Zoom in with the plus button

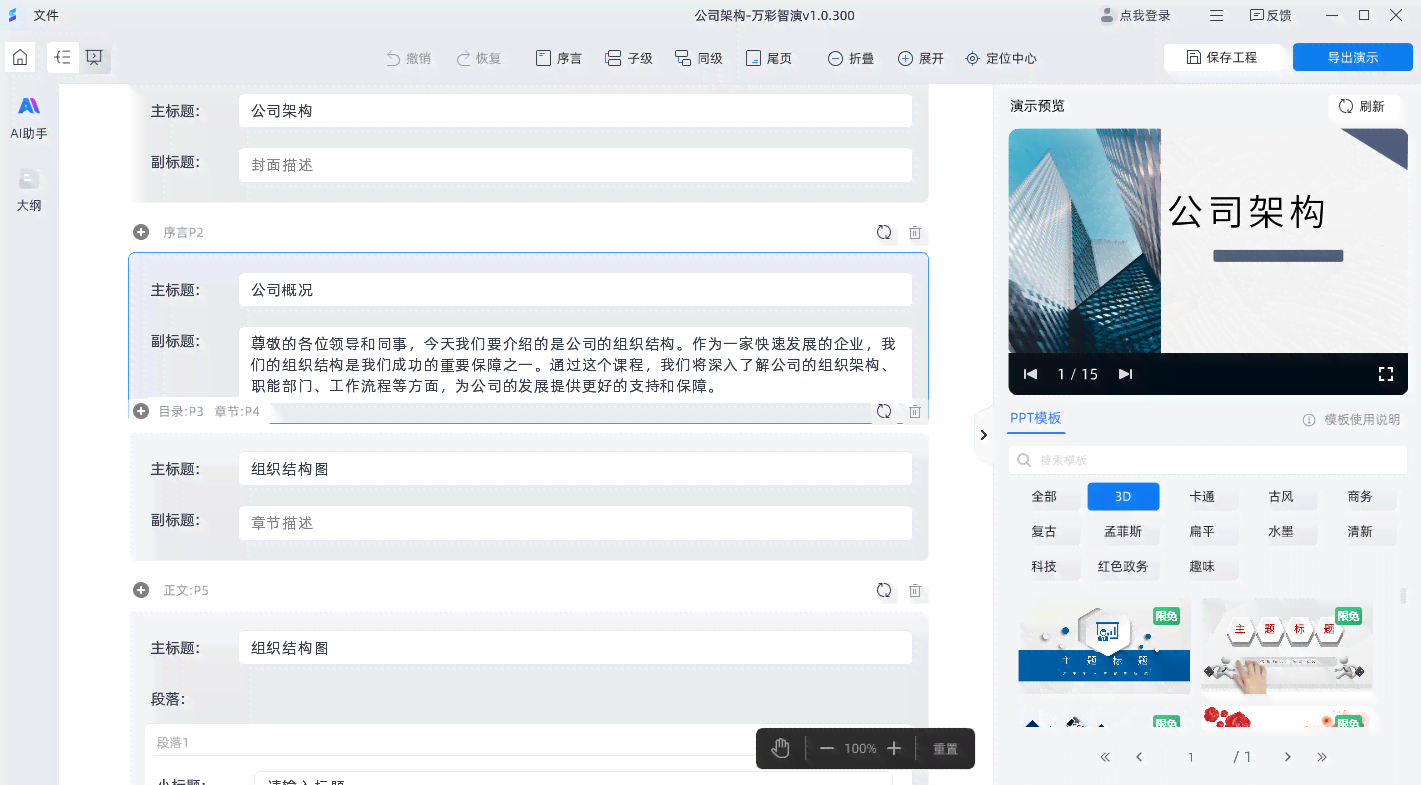pyautogui.click(x=894, y=748)
